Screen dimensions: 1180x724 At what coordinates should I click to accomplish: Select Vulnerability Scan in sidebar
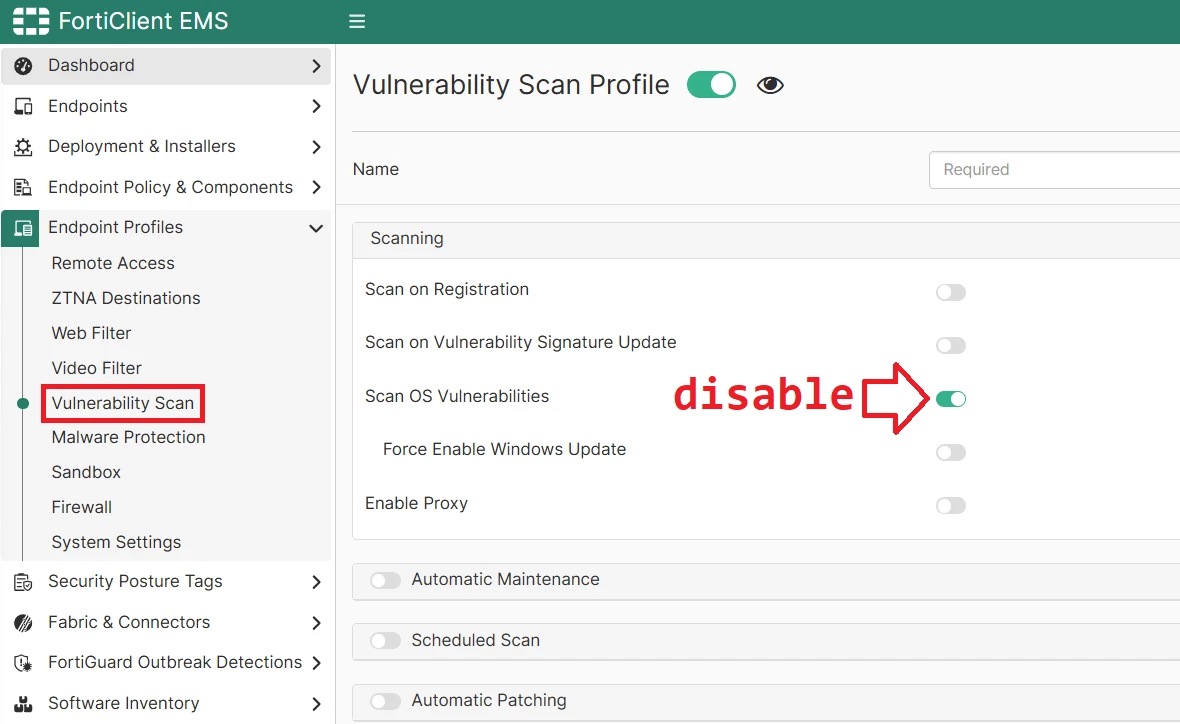coord(123,403)
